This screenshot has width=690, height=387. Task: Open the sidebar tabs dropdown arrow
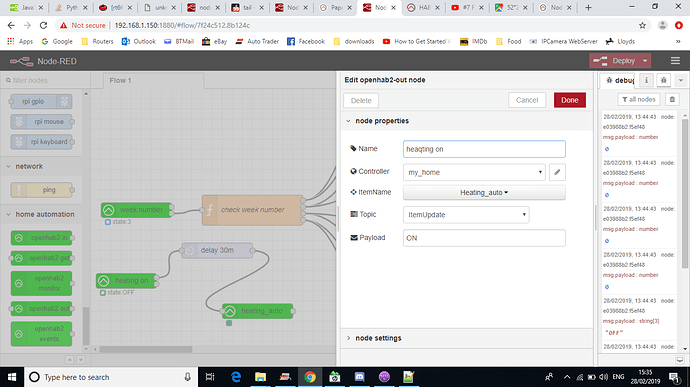click(680, 80)
